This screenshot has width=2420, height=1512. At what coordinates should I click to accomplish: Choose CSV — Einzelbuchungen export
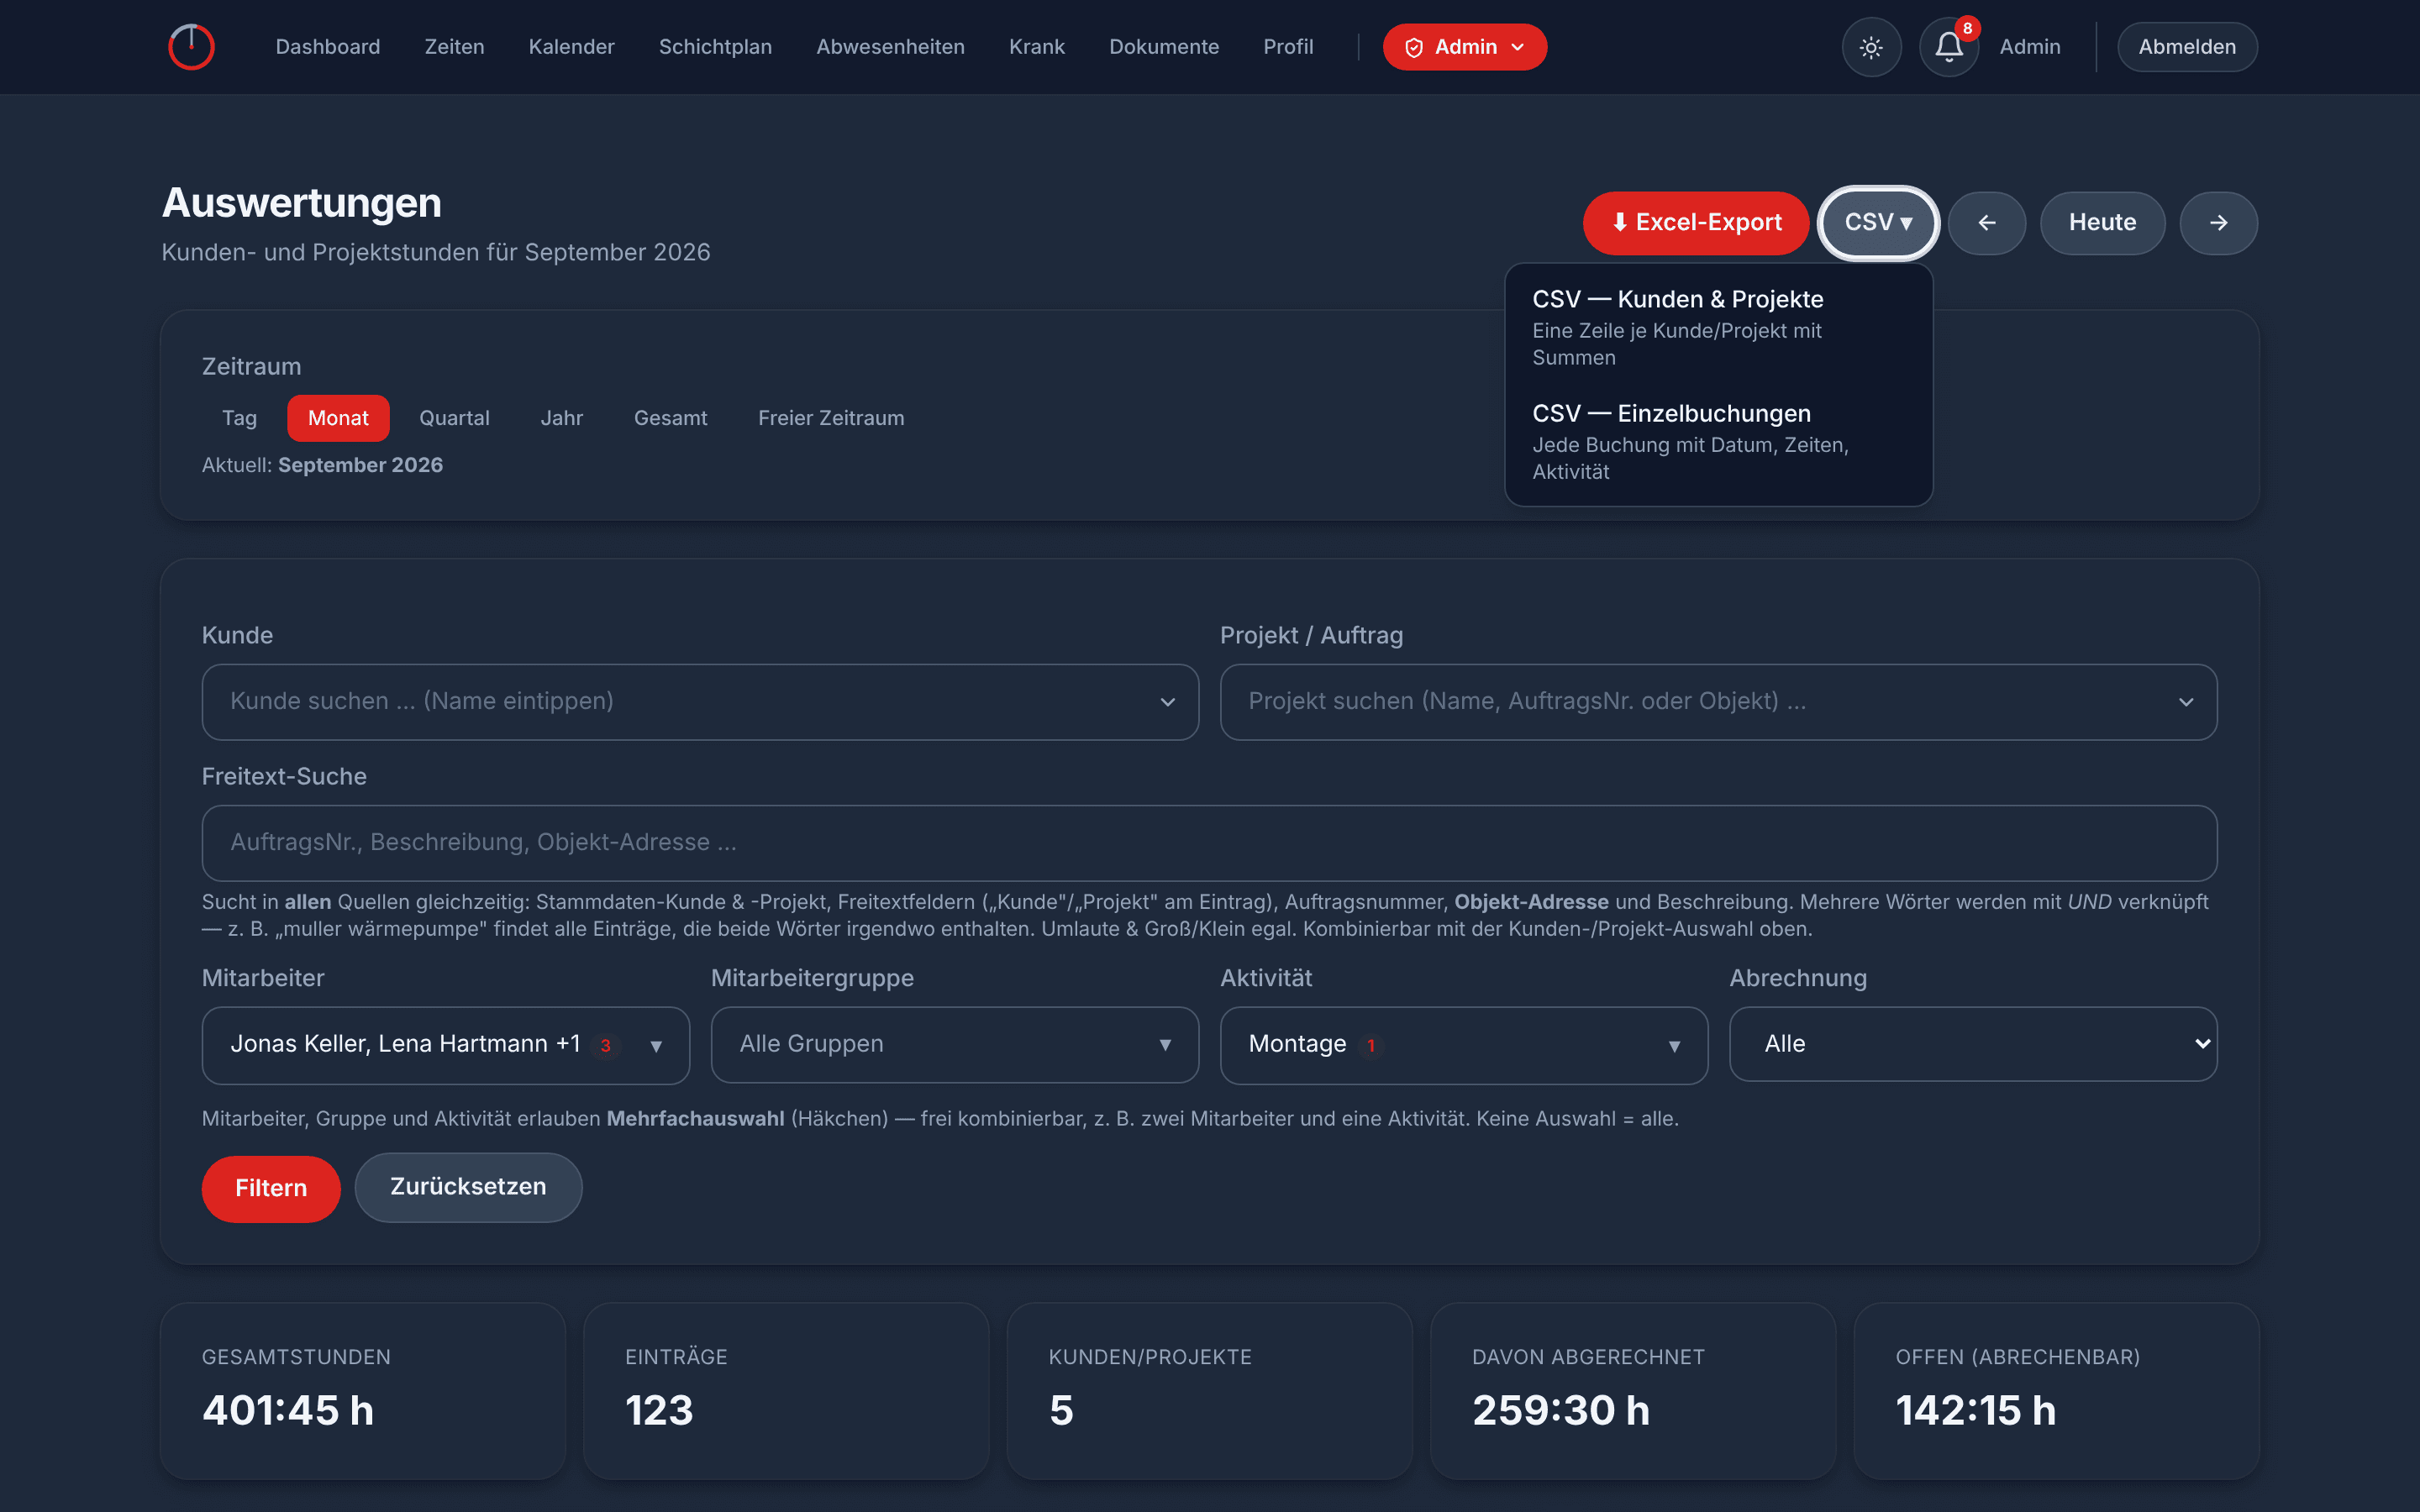click(x=1718, y=441)
